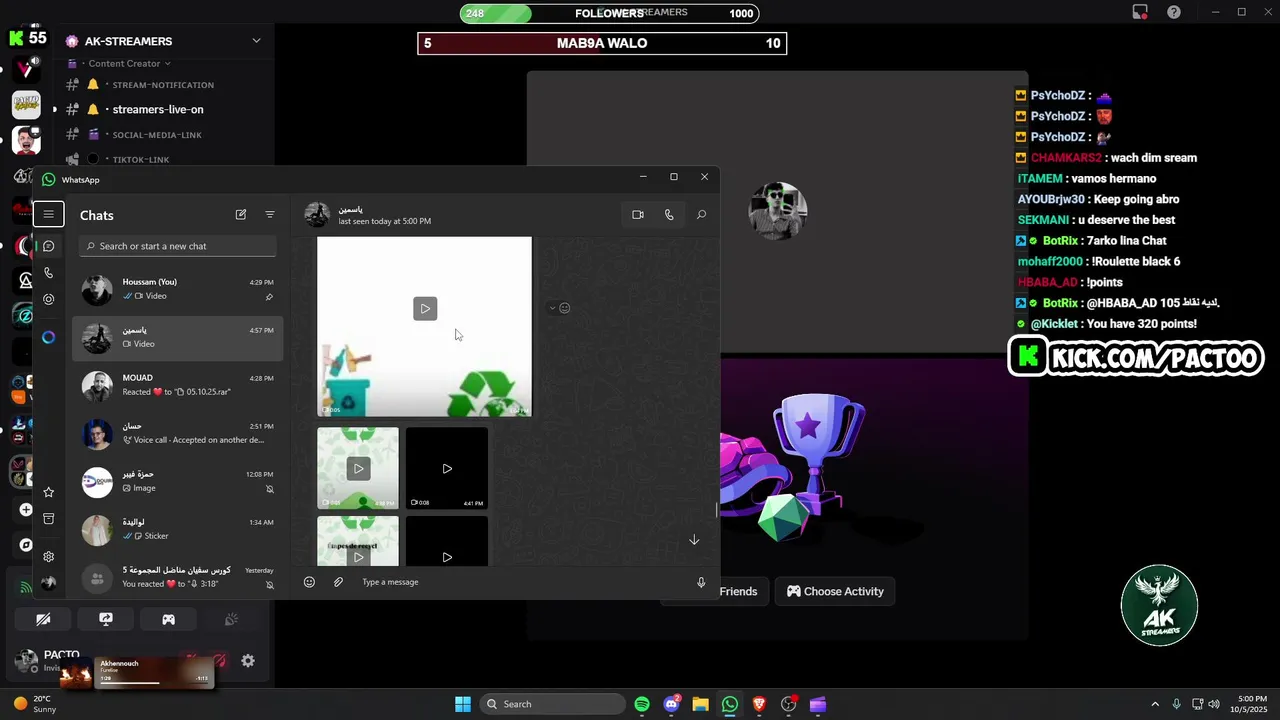Screen dimensions: 1280x720
Task: Start a video call in the chat header
Action: tap(638, 215)
